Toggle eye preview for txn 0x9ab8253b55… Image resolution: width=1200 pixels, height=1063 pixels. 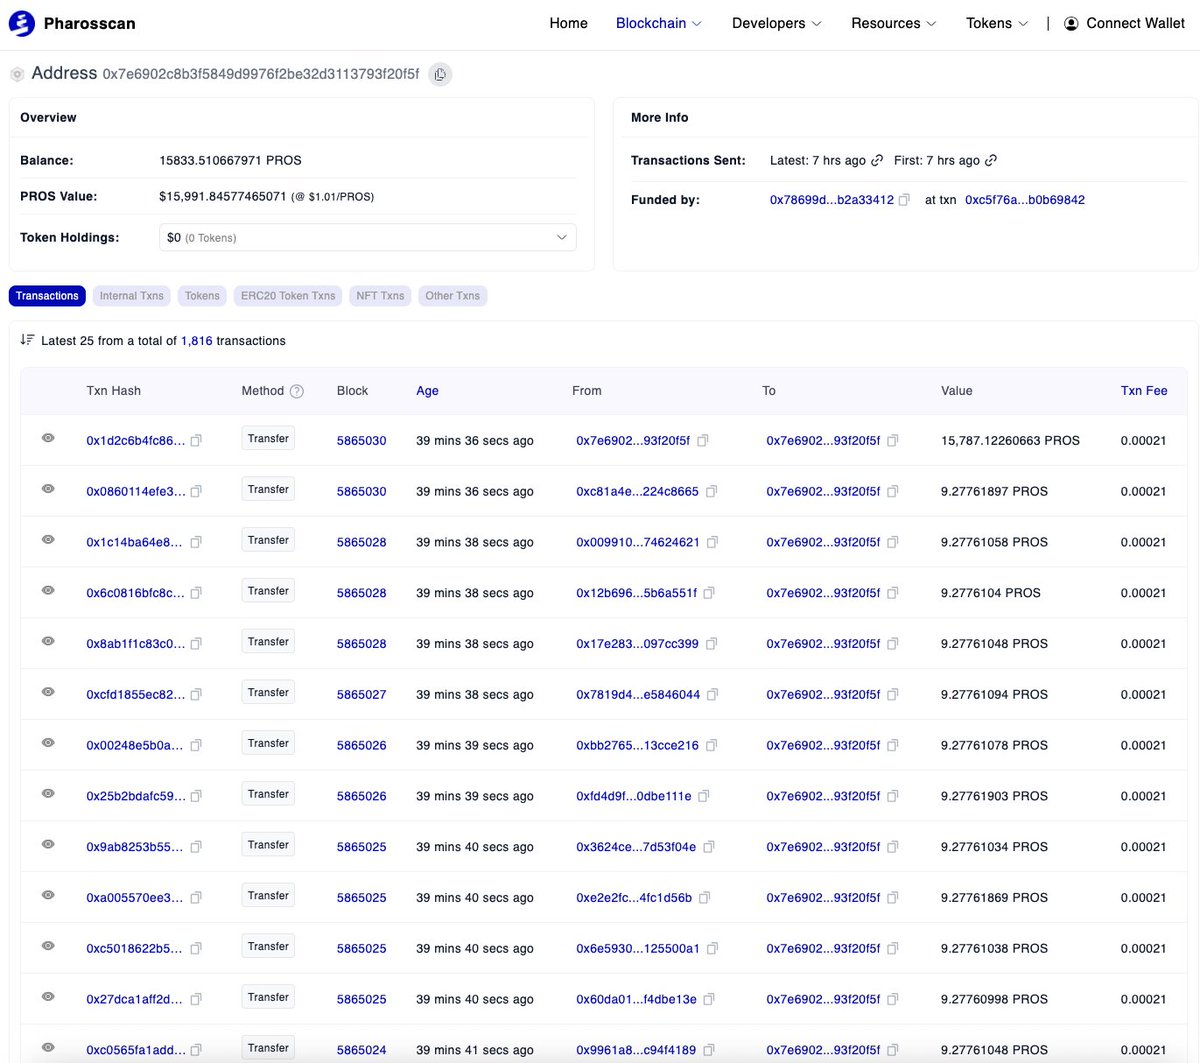[x=48, y=845]
